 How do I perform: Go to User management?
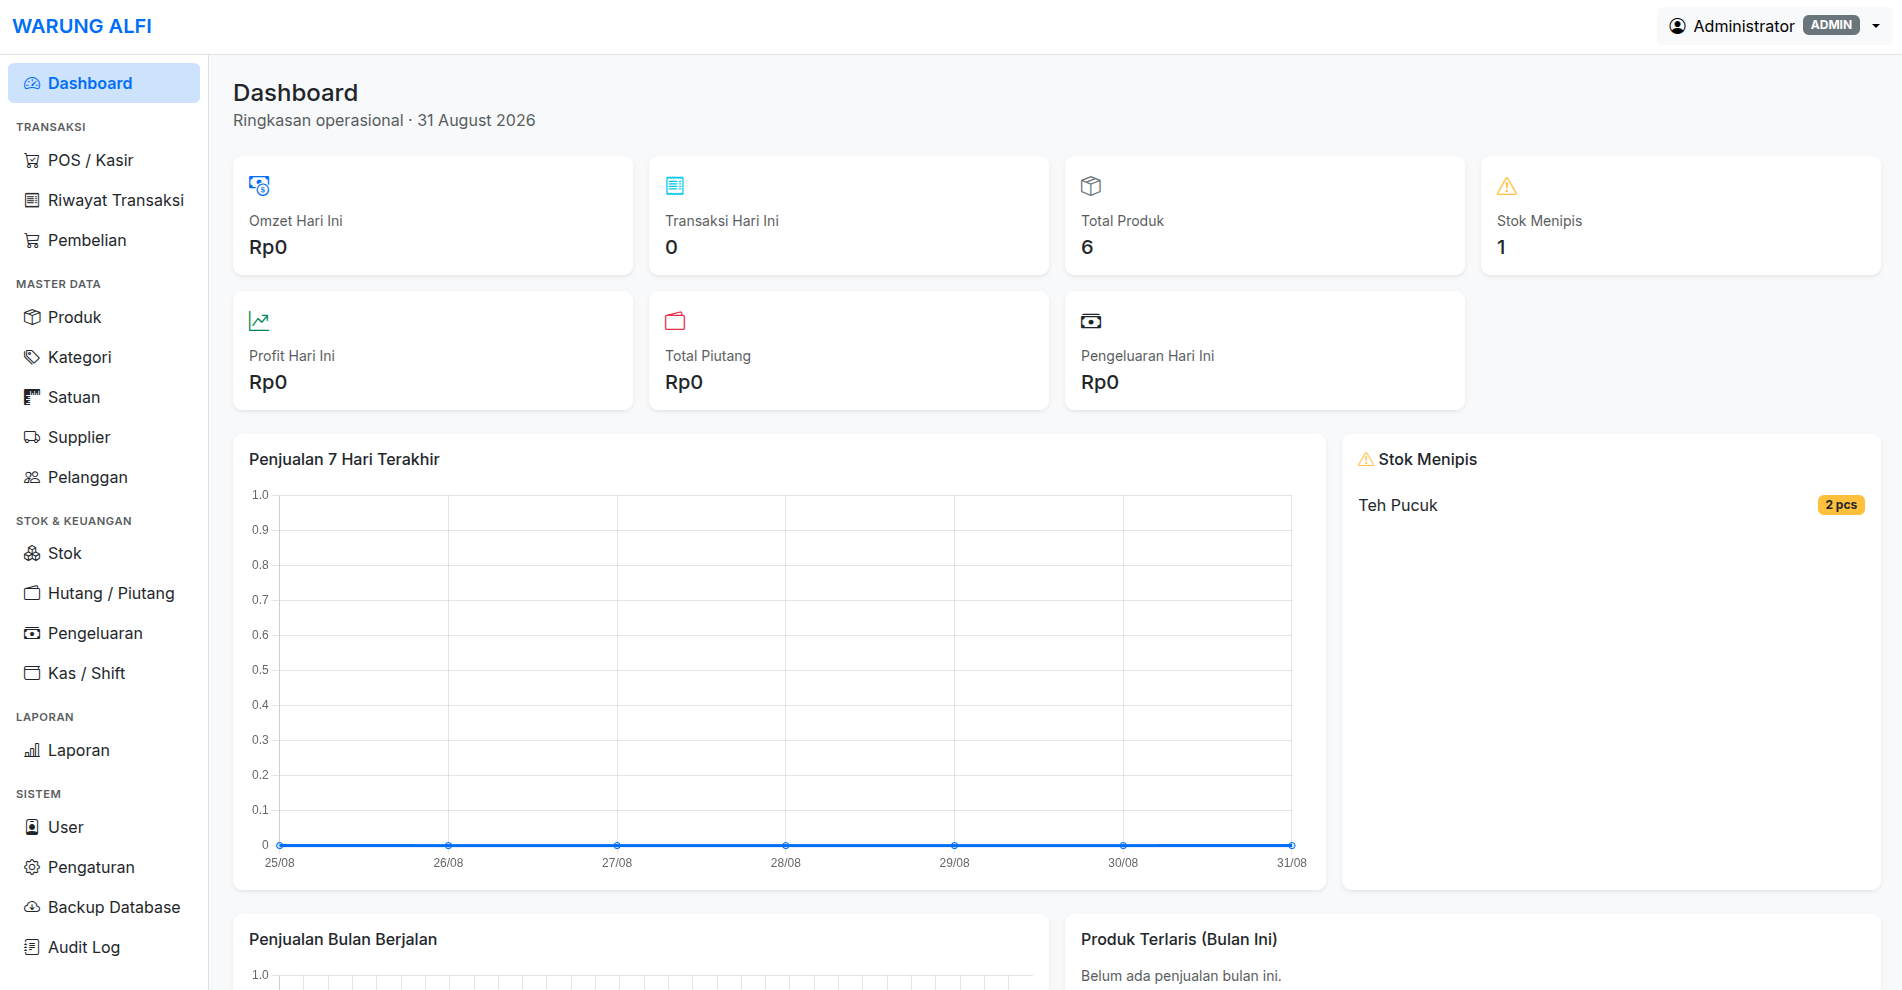pos(104,827)
